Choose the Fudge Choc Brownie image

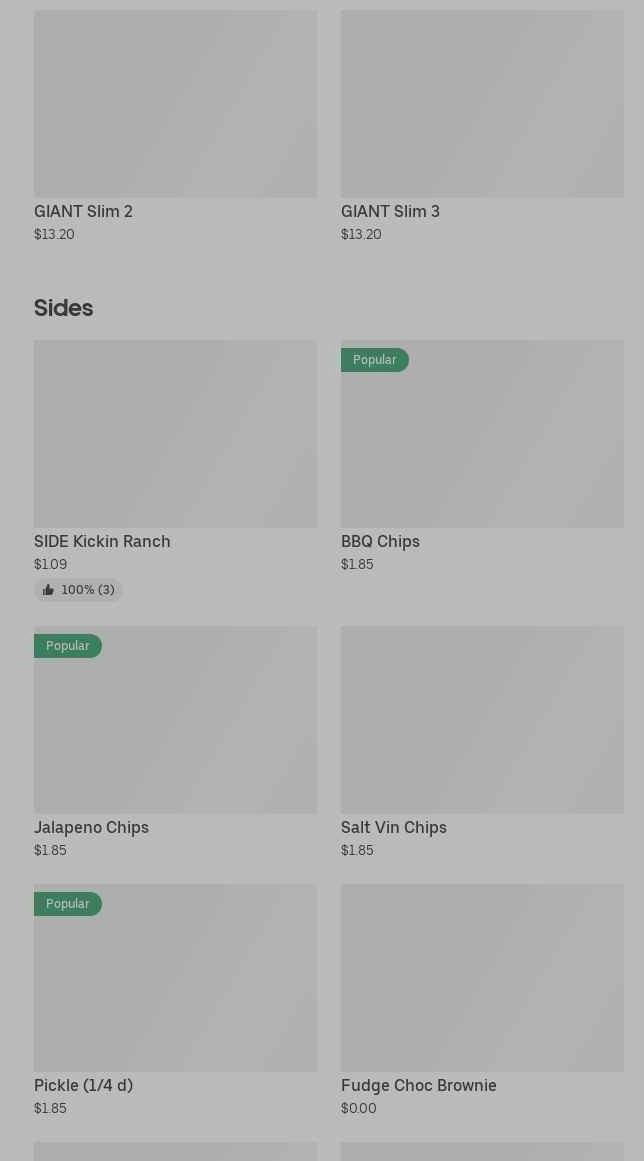coord(482,978)
